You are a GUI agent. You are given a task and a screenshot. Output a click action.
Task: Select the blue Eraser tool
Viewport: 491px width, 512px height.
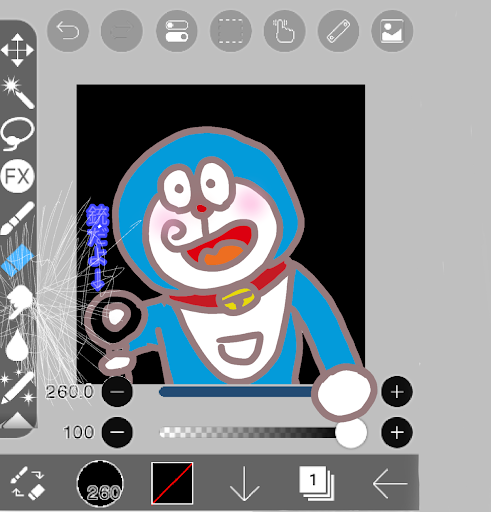[x=17, y=260]
